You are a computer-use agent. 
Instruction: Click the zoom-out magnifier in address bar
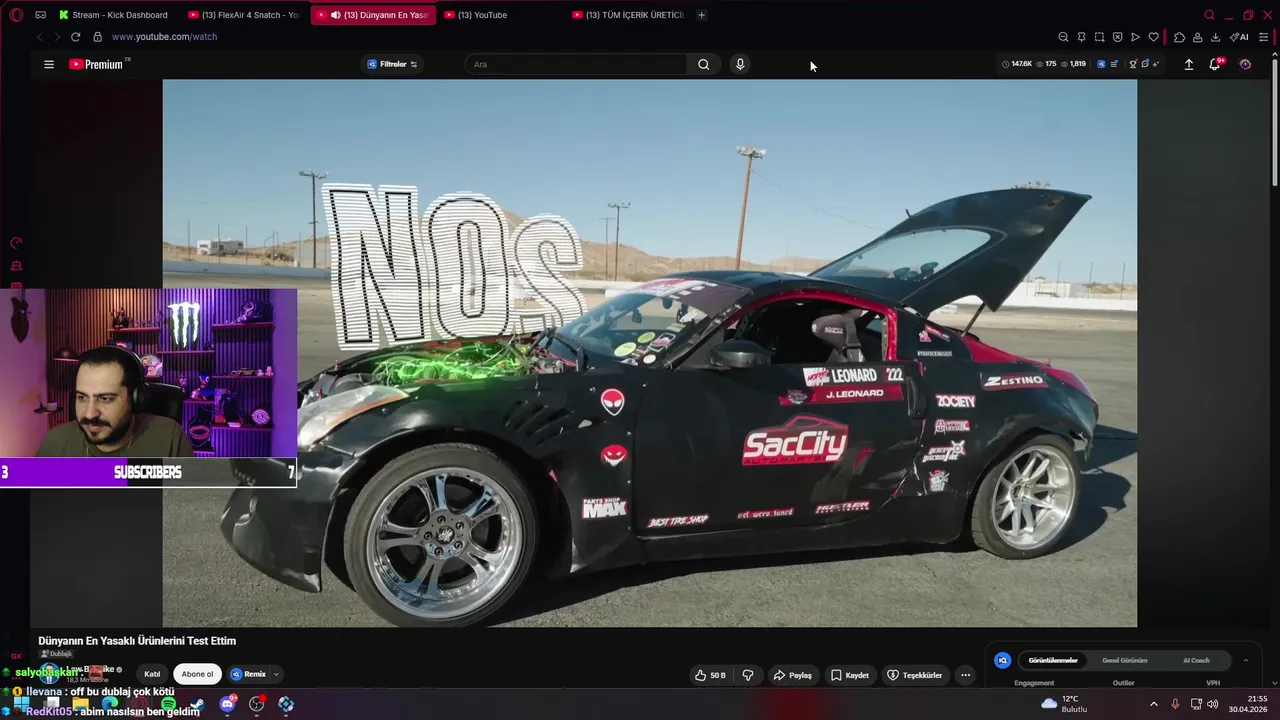pyautogui.click(x=1063, y=37)
